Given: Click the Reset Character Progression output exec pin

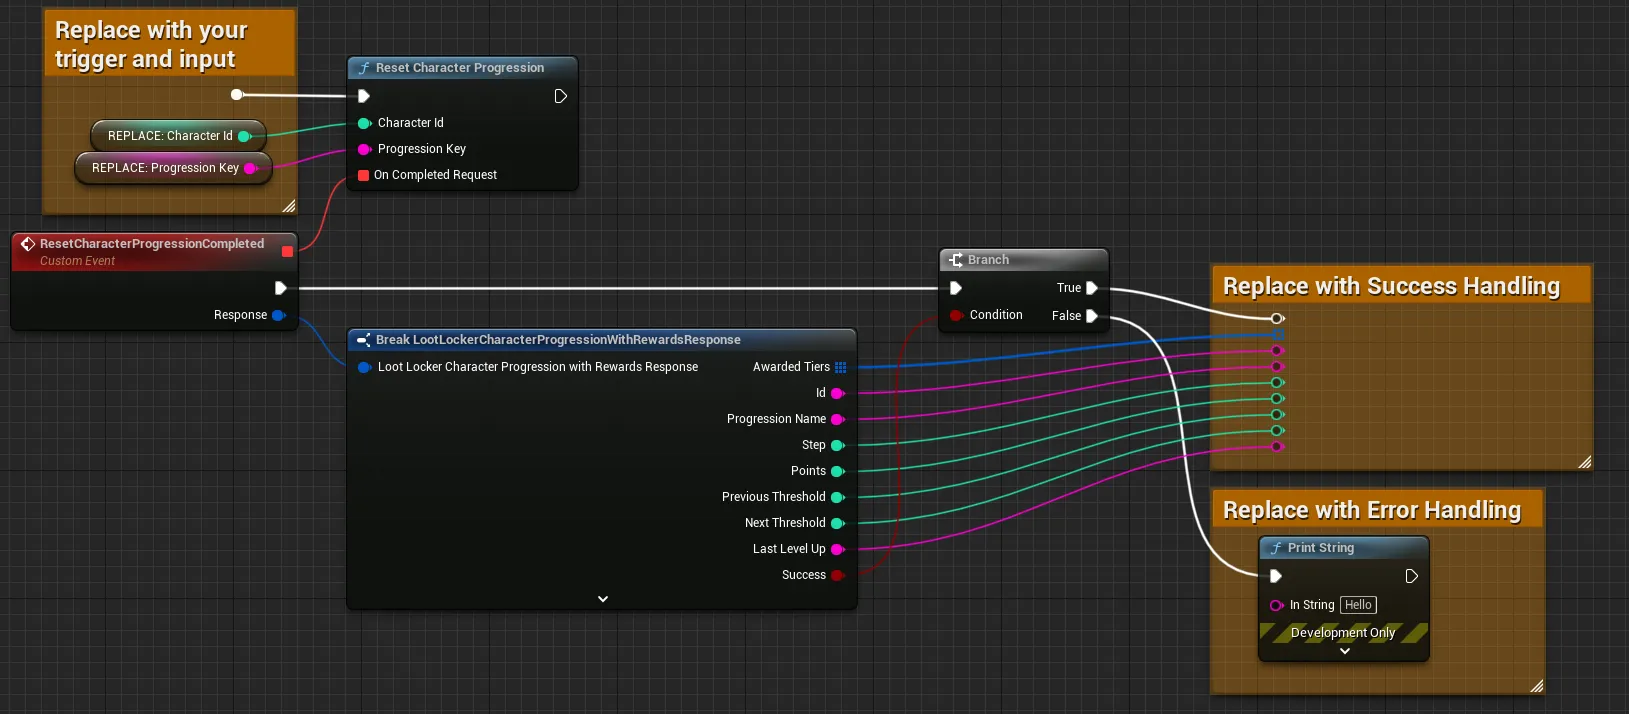Looking at the screenshot, I should pyautogui.click(x=561, y=96).
